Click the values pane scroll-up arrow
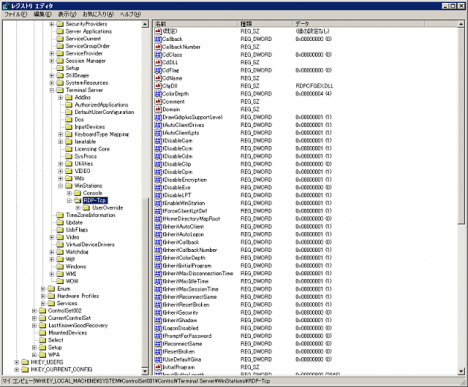Screen dimensions: 468x387 (461, 24)
